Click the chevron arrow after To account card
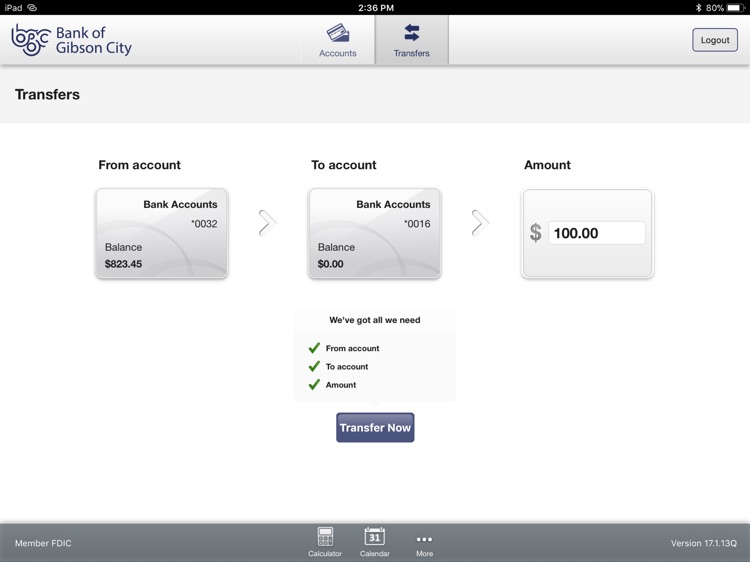The width and height of the screenshot is (750, 562). [x=480, y=223]
